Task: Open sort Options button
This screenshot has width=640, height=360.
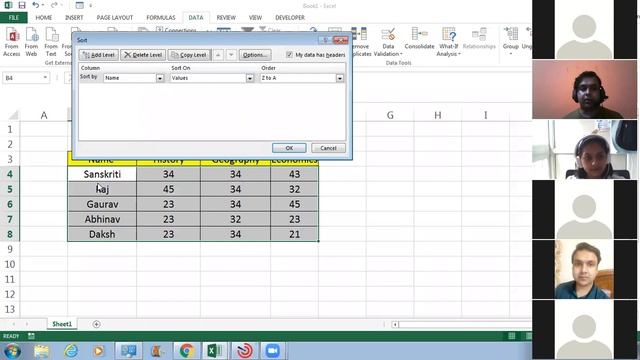Action: pos(255,55)
